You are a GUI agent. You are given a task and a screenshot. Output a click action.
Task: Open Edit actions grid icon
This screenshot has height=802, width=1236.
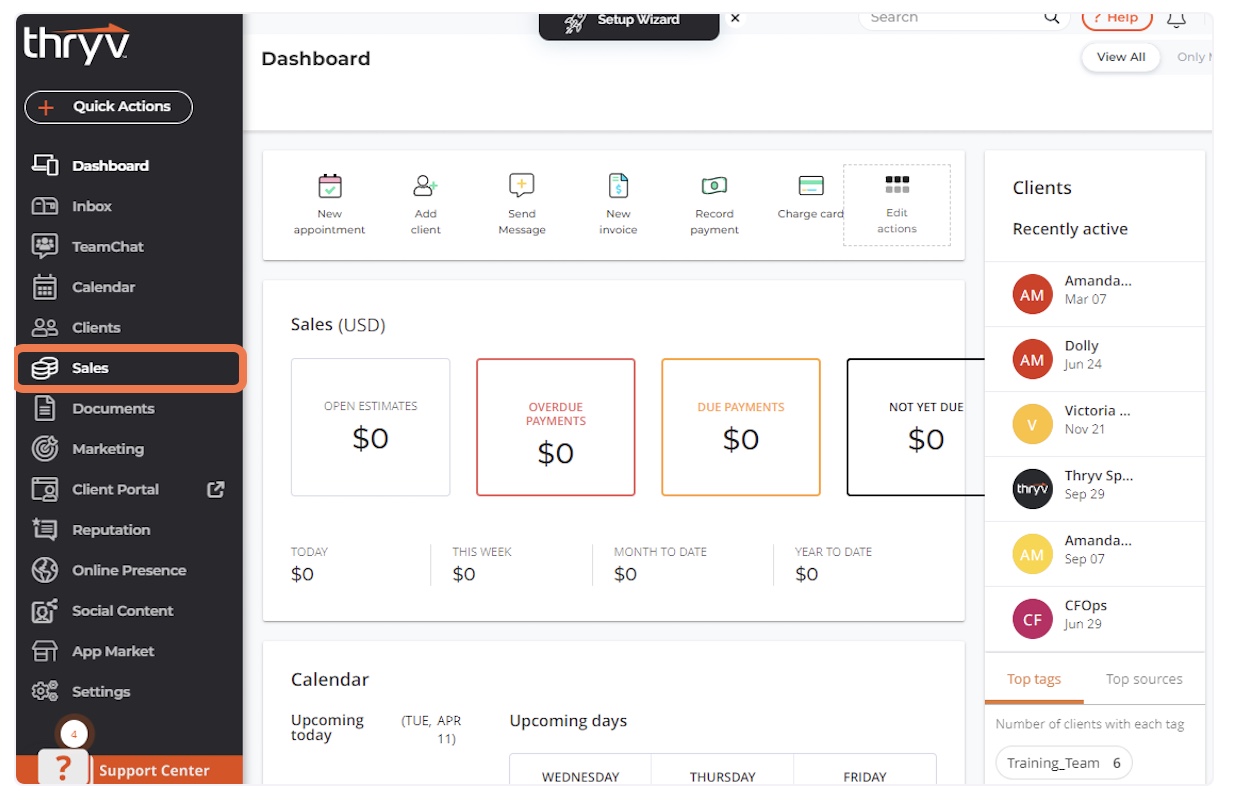897,184
